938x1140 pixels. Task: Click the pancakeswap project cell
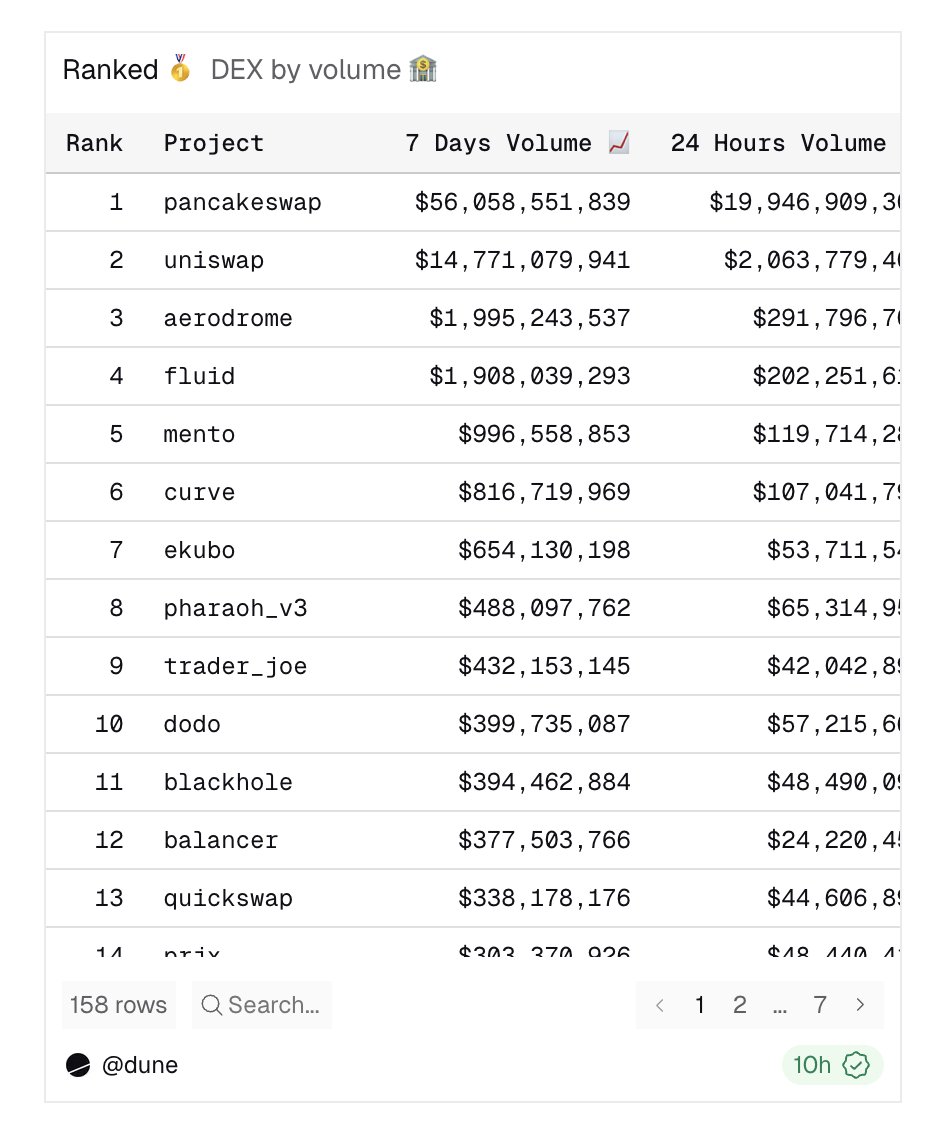point(243,203)
